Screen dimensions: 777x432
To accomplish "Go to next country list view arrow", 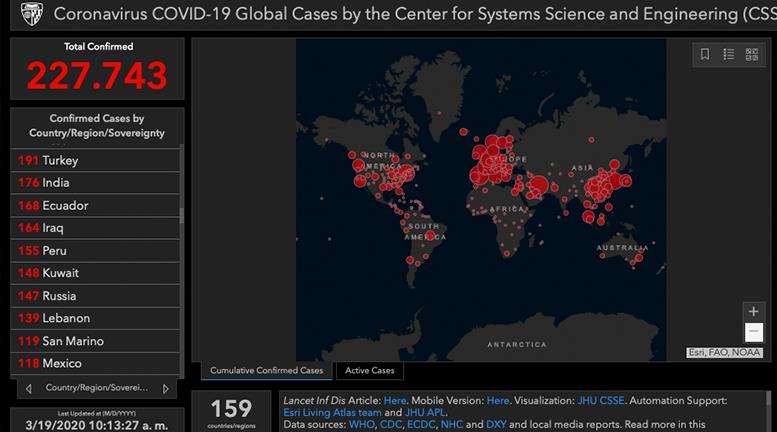I will tap(166, 389).
